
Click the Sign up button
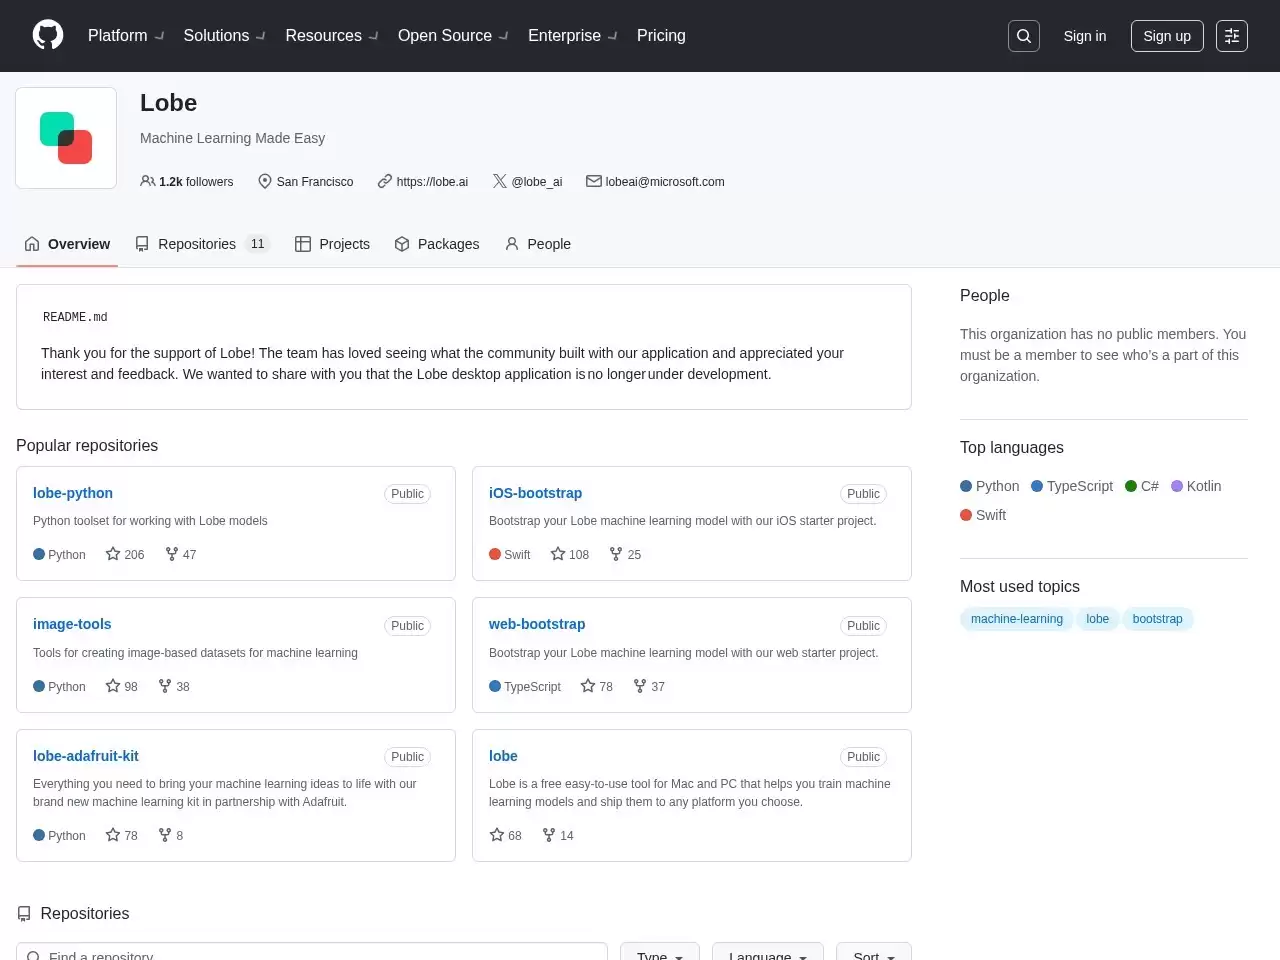click(1167, 36)
